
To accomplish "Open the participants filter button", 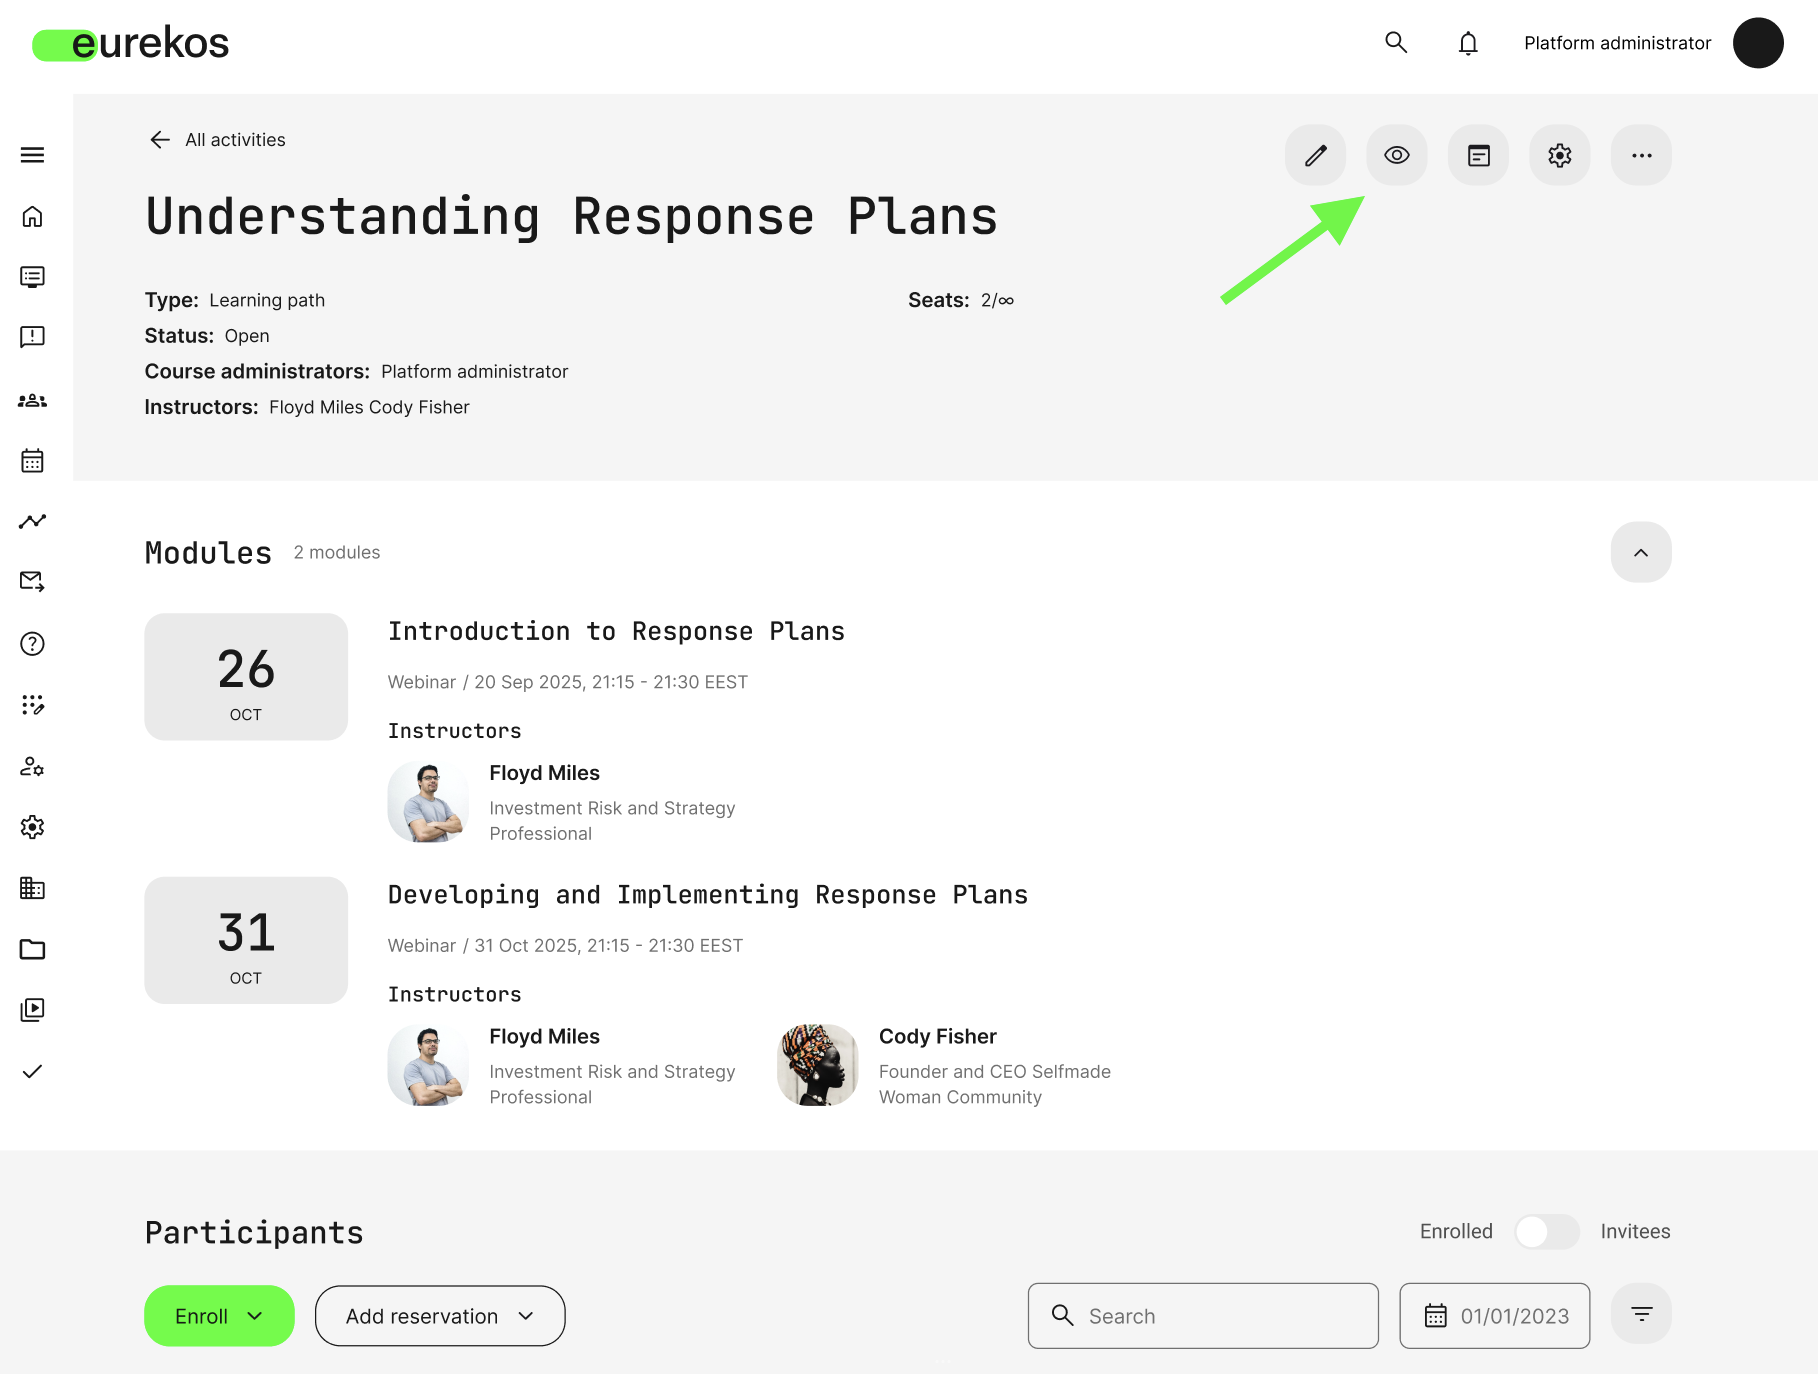I will coord(1640,1314).
